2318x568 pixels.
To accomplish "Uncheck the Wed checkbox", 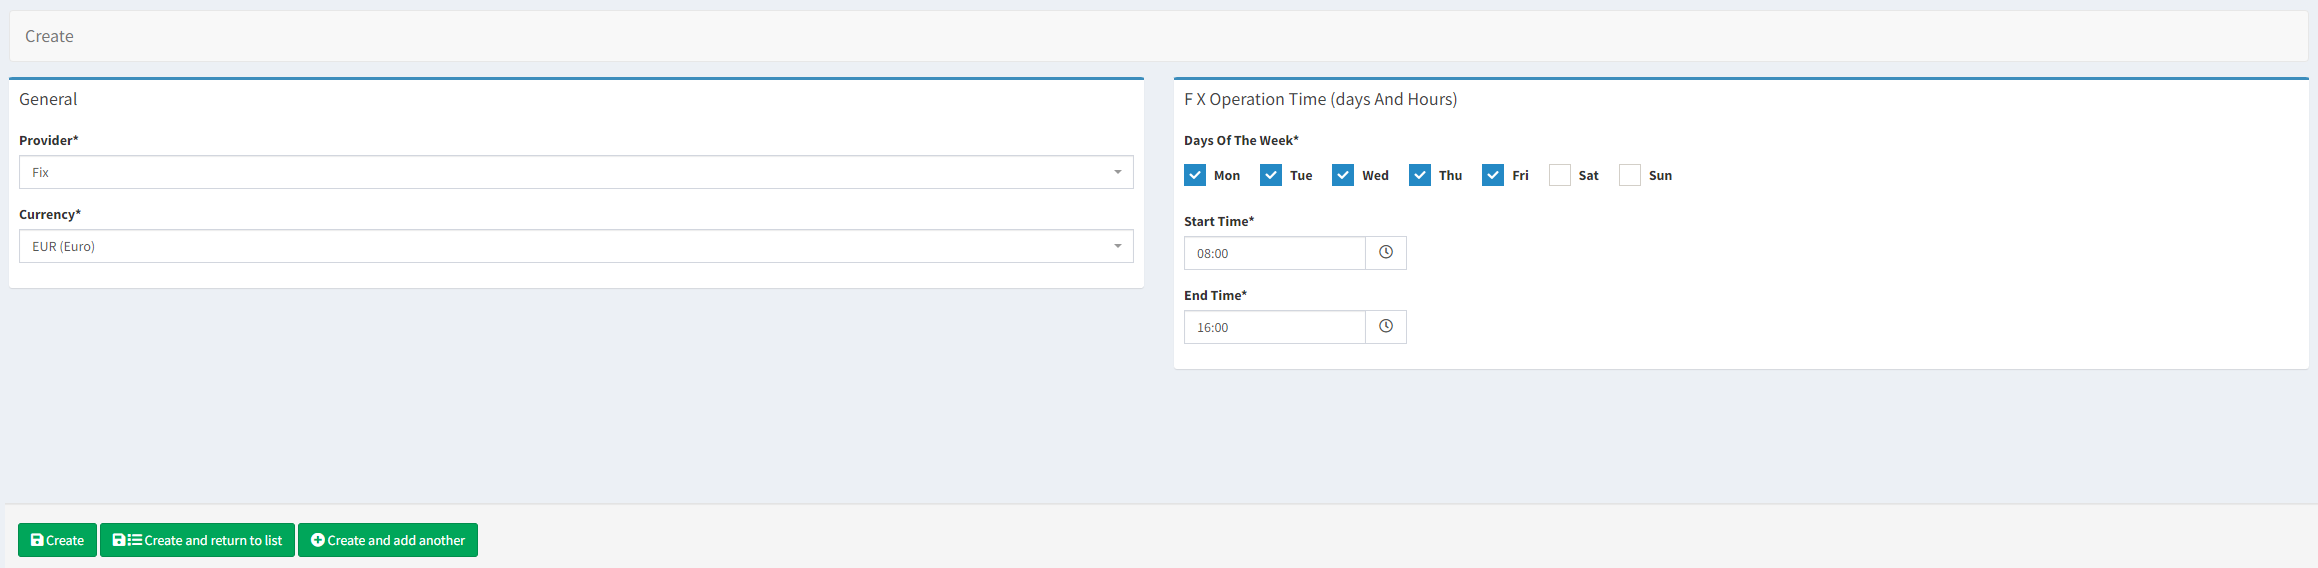I will click(x=1342, y=175).
